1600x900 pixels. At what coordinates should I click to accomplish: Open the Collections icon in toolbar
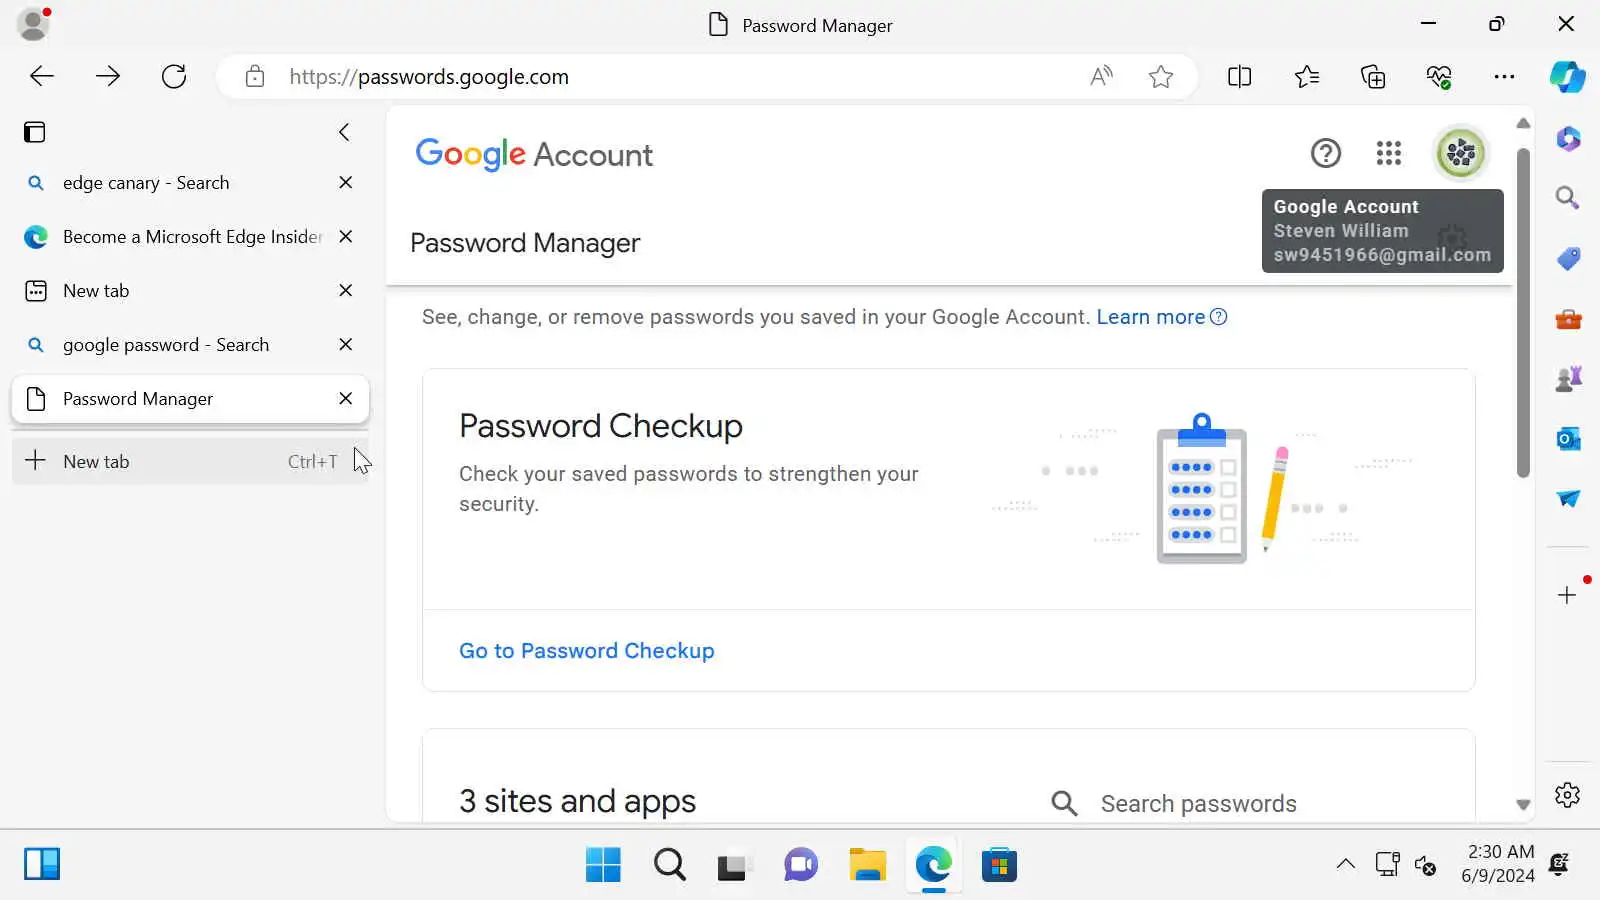[x=1373, y=76]
